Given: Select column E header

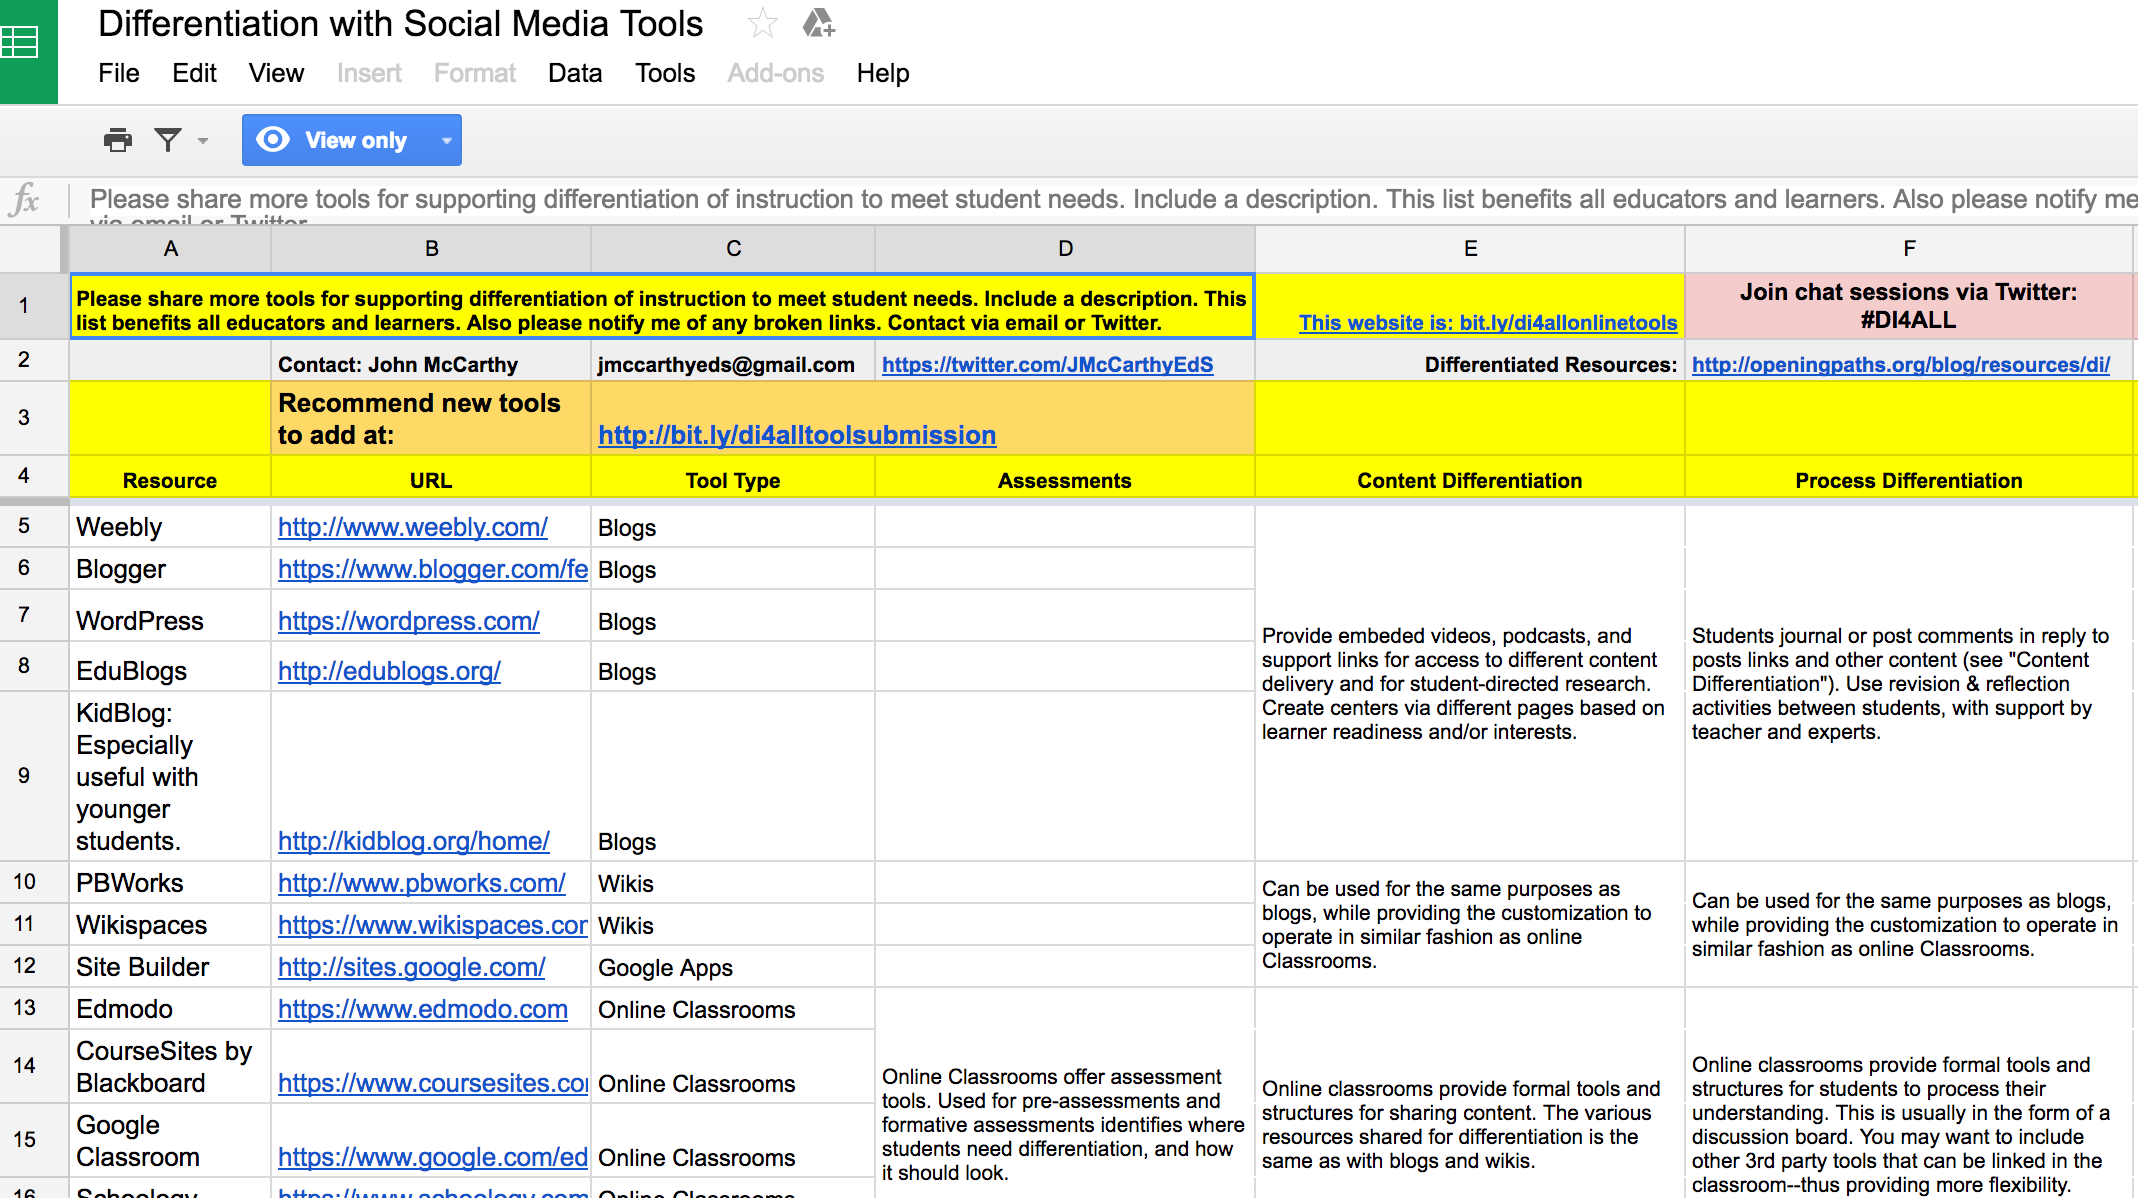Looking at the screenshot, I should point(1470,248).
